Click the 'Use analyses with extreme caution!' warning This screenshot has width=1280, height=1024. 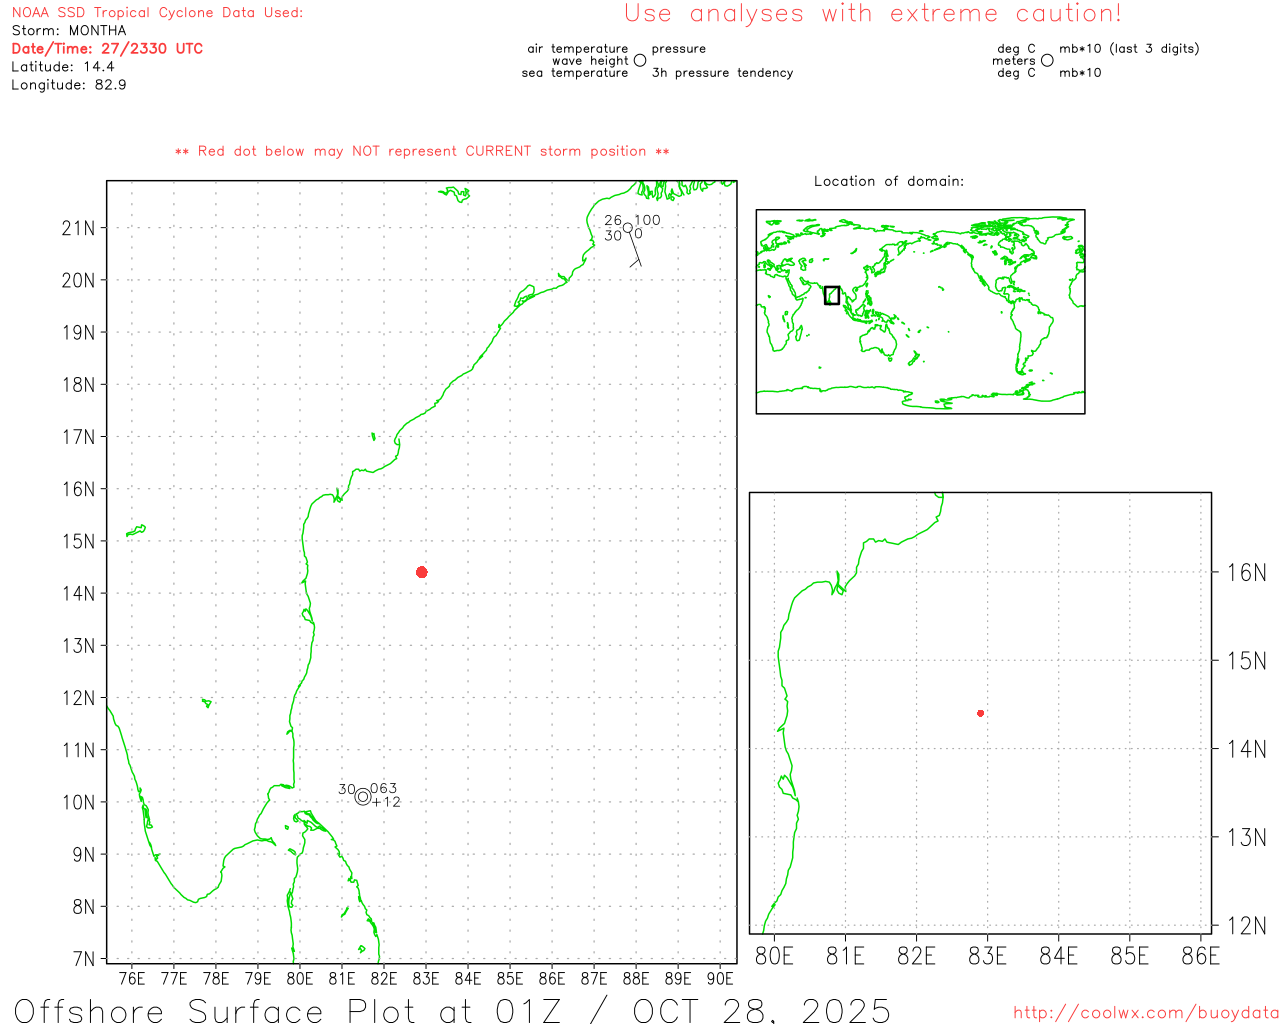point(873,14)
